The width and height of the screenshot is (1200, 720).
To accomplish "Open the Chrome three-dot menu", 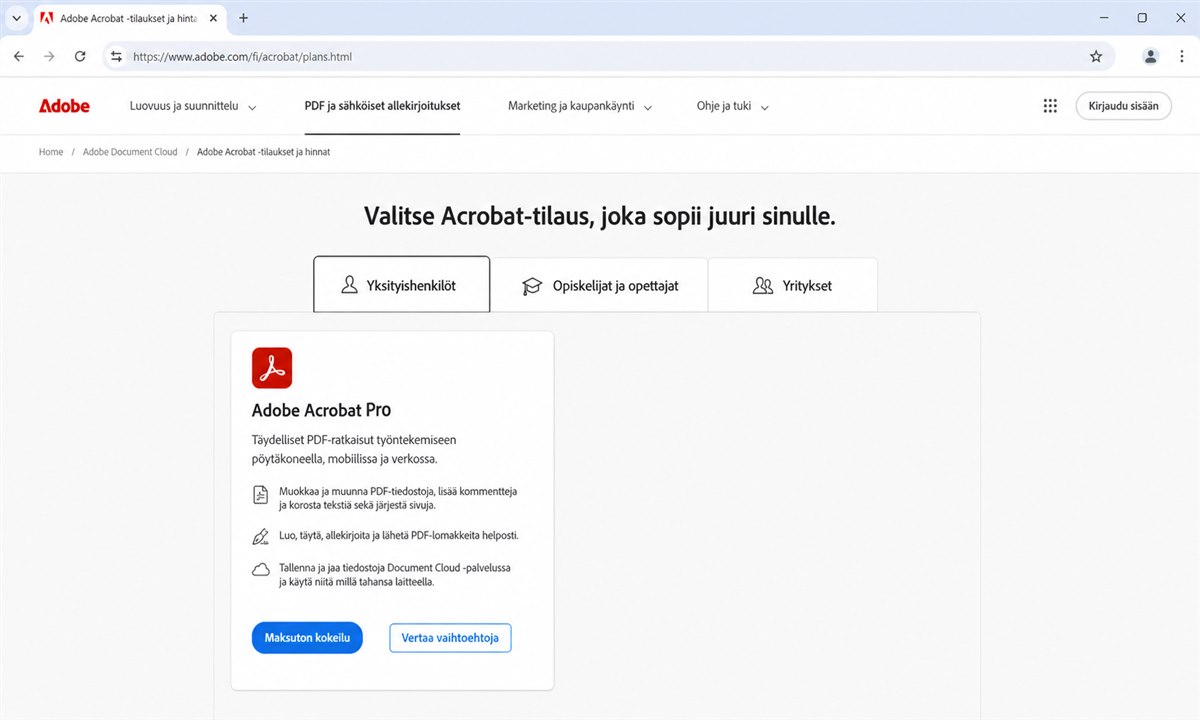I will [x=1181, y=57].
